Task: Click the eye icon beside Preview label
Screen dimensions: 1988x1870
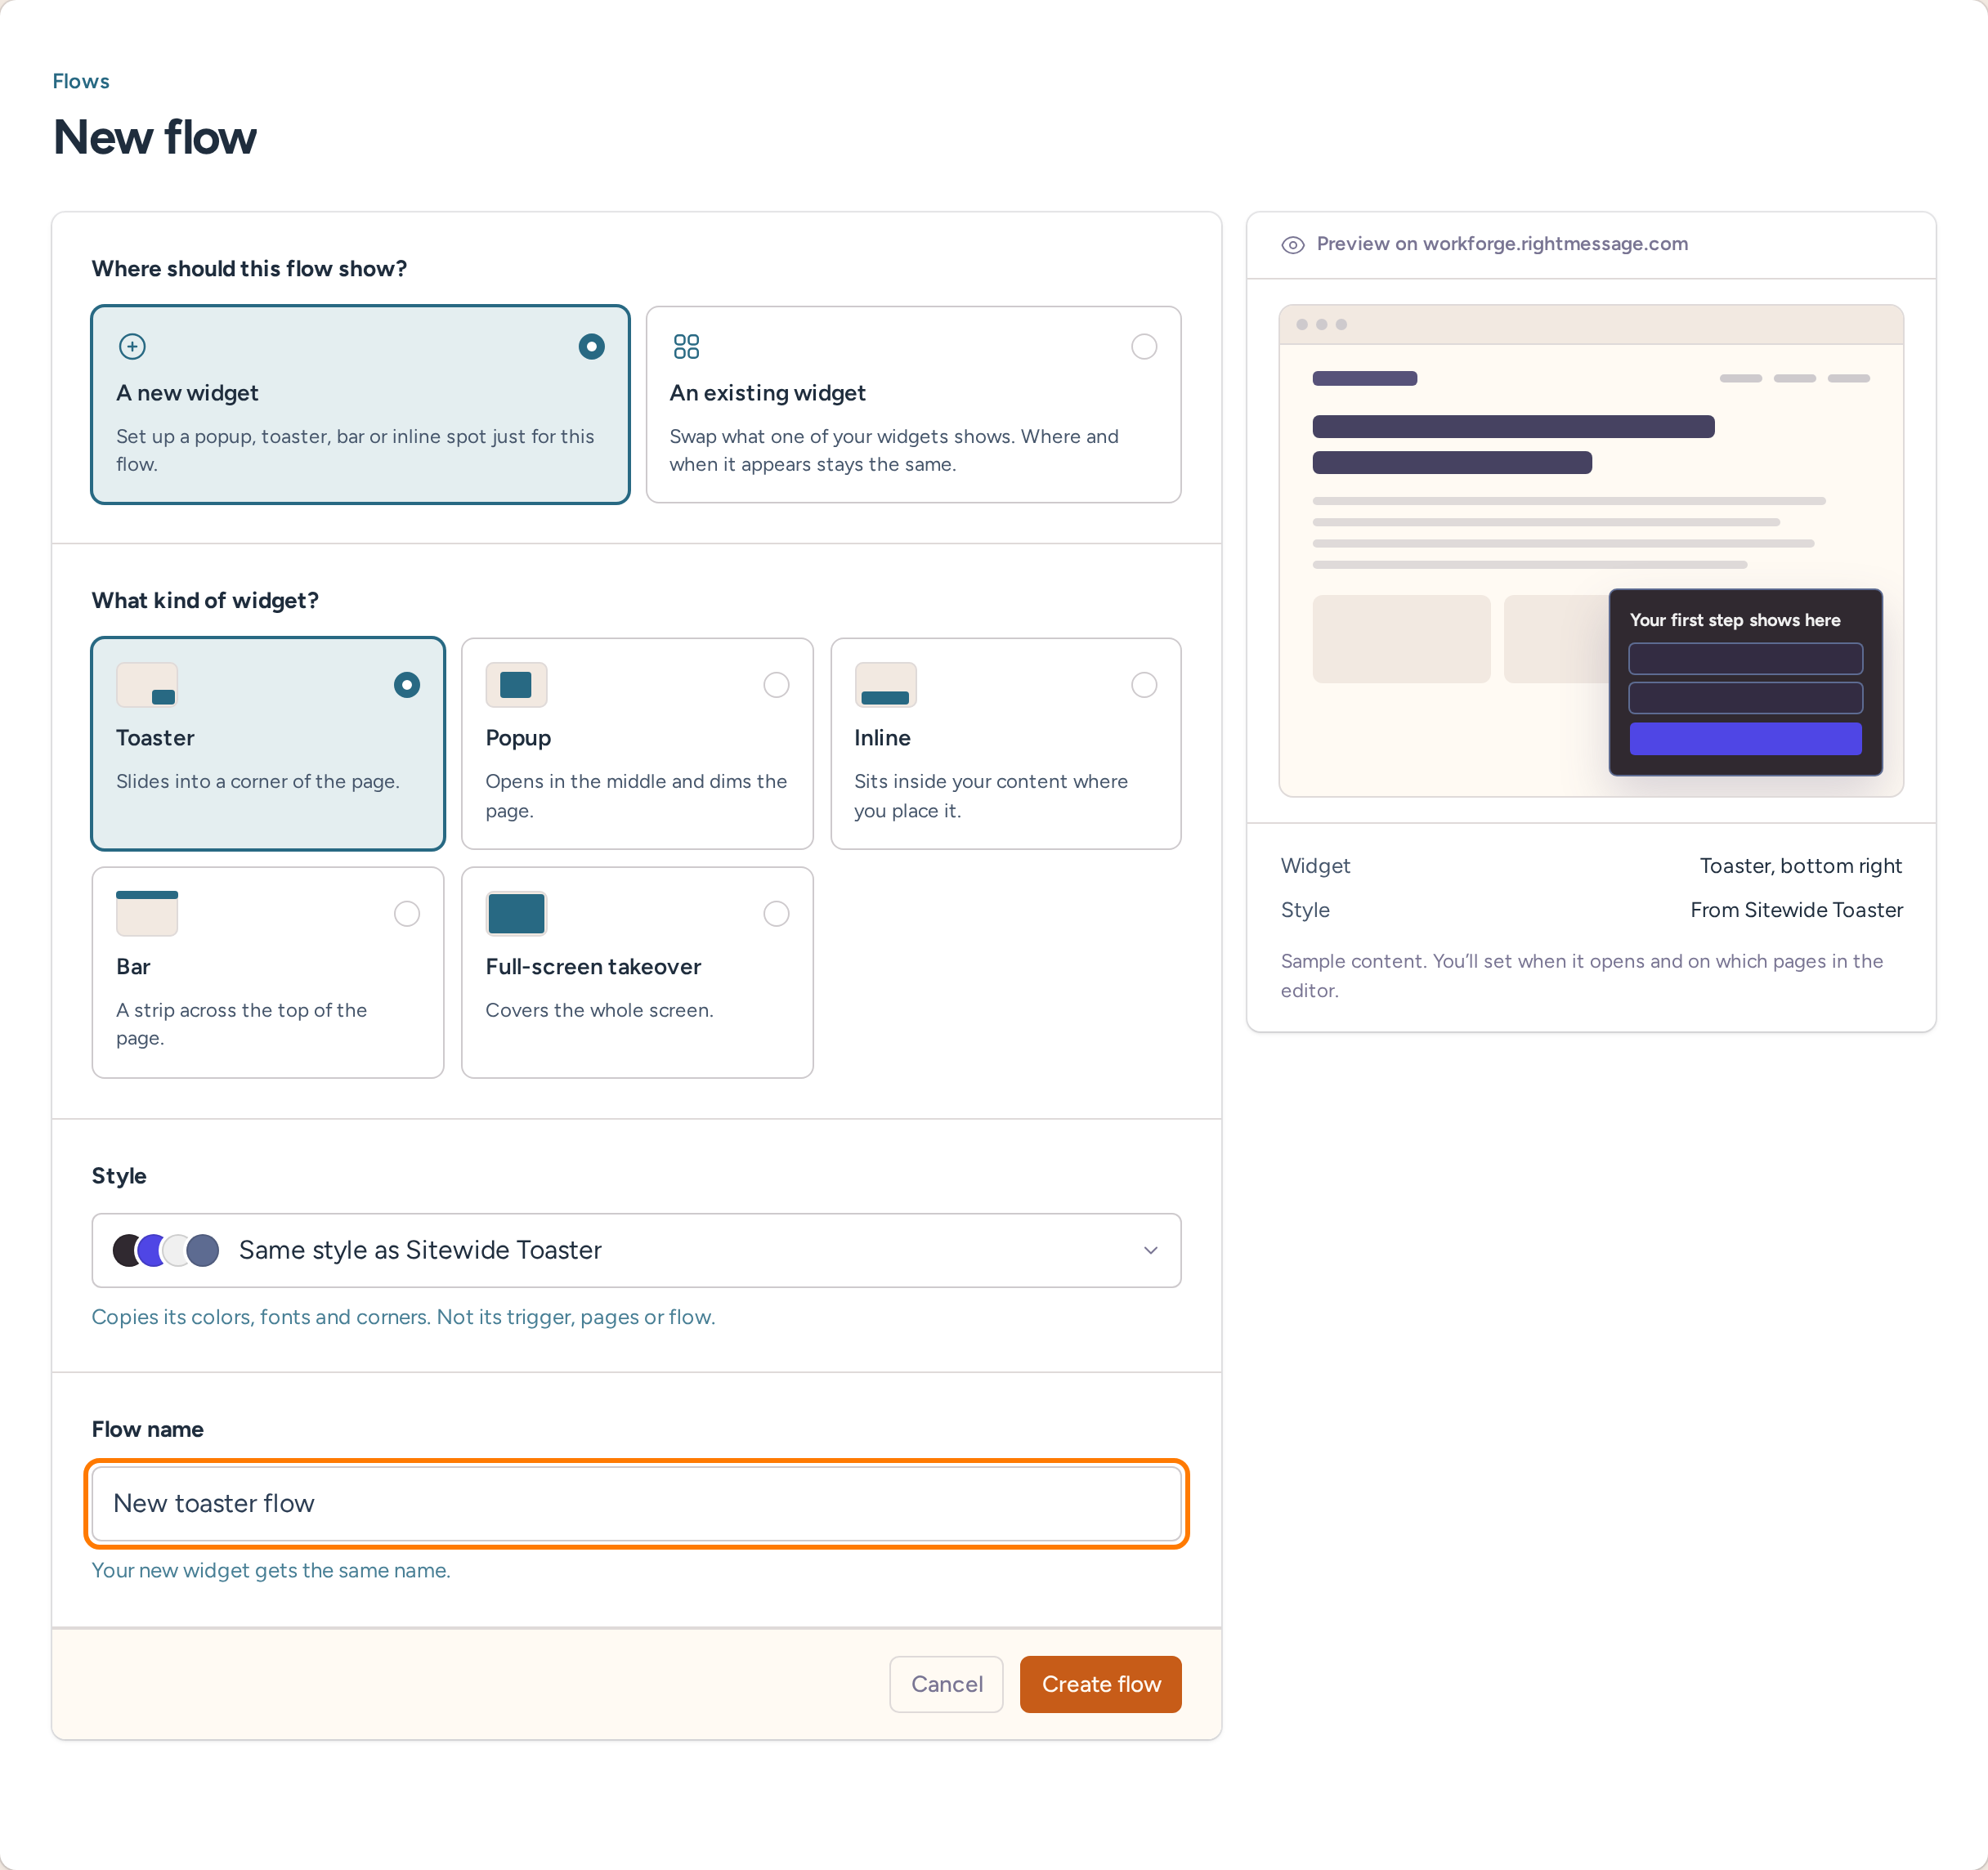Action: (1292, 245)
